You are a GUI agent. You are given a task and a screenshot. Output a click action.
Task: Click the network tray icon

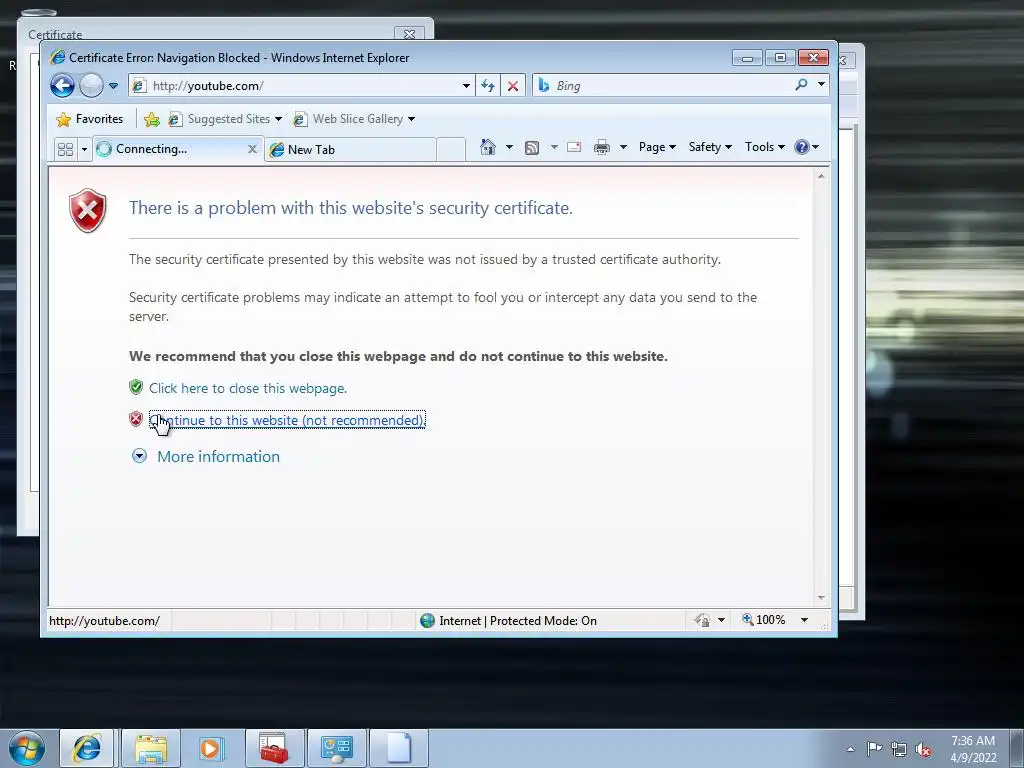(899, 749)
